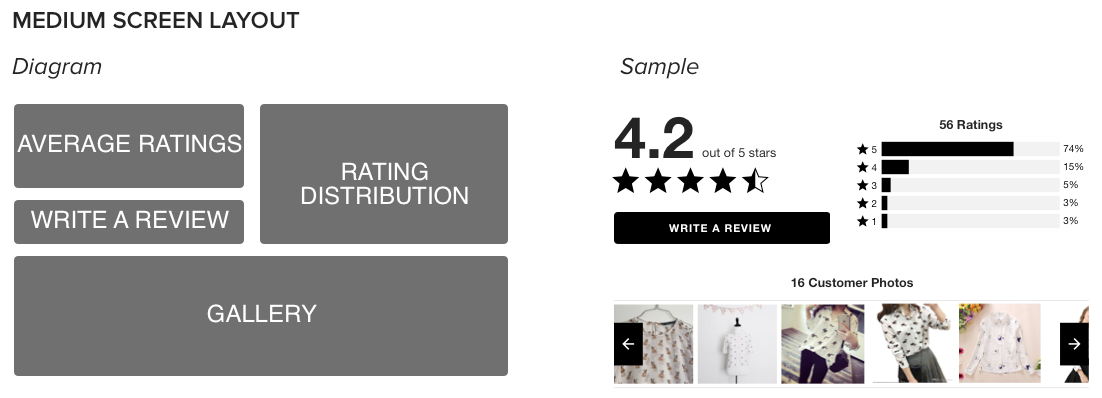Click the gallery left arrow button

pyautogui.click(x=628, y=344)
